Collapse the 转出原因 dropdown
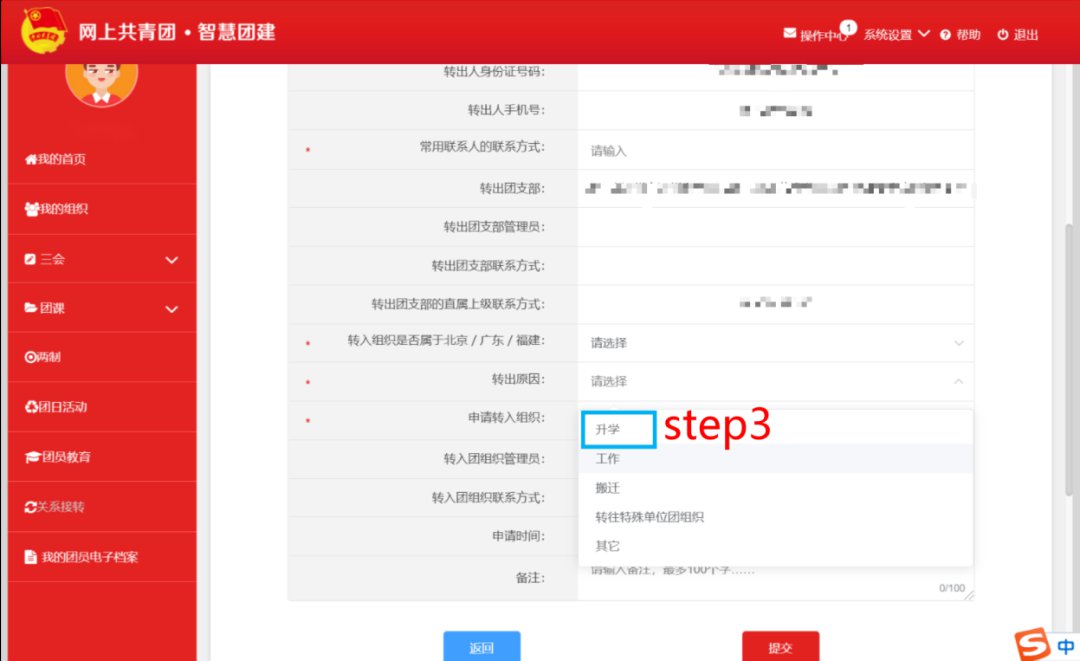1080x661 pixels. [776, 381]
